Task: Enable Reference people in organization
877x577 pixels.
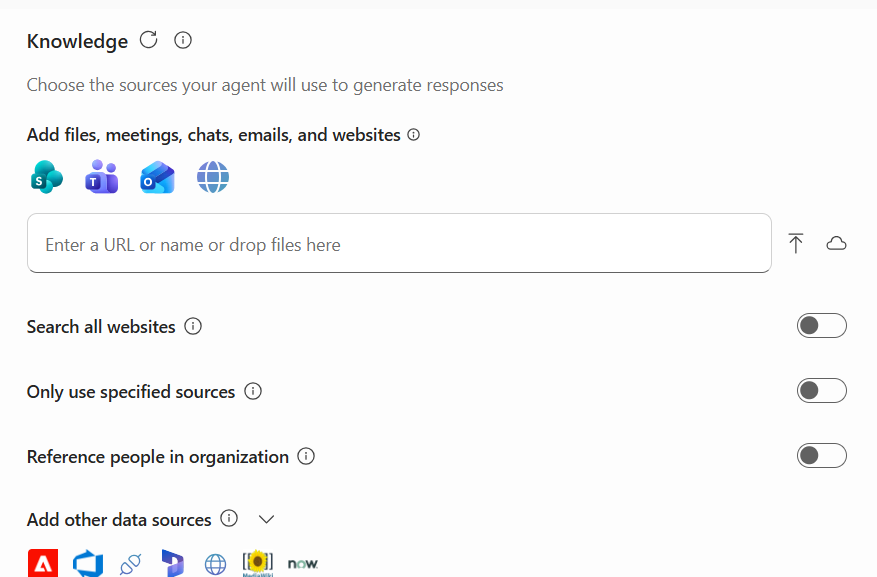Action: pyautogui.click(x=821, y=455)
